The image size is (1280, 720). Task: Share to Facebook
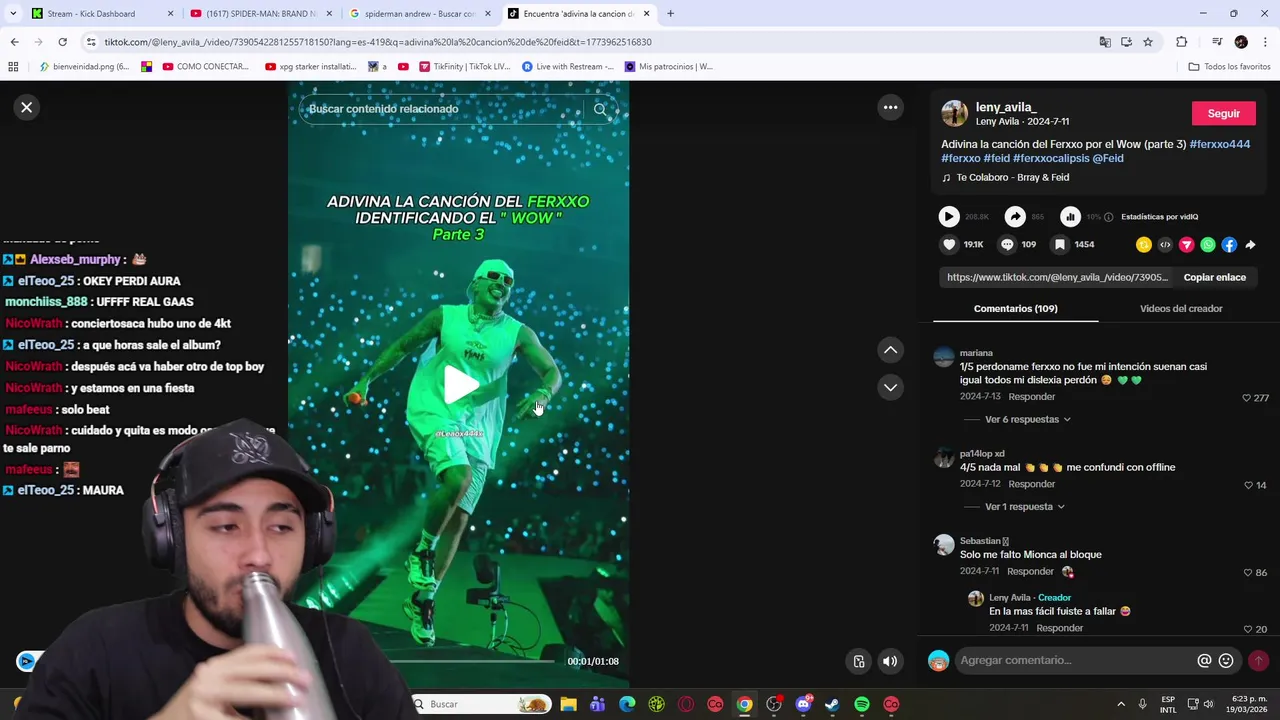pos(1229,244)
